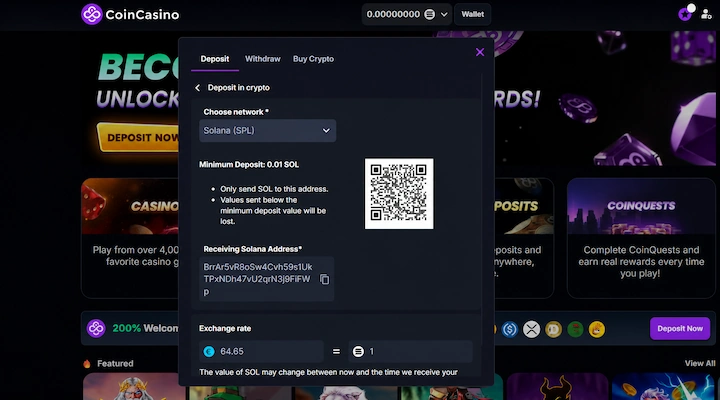Click the Dogecoin icon

553,329
